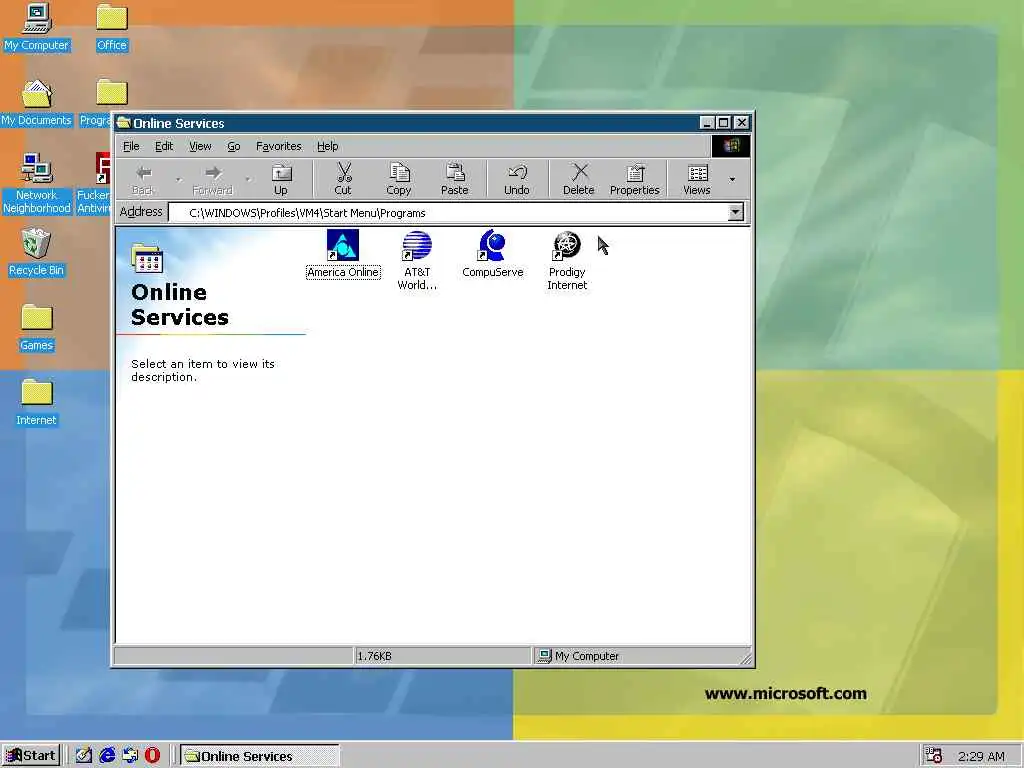Select the AT&T World shortcut icon
Viewport: 1024px width, 768px height.
(417, 246)
